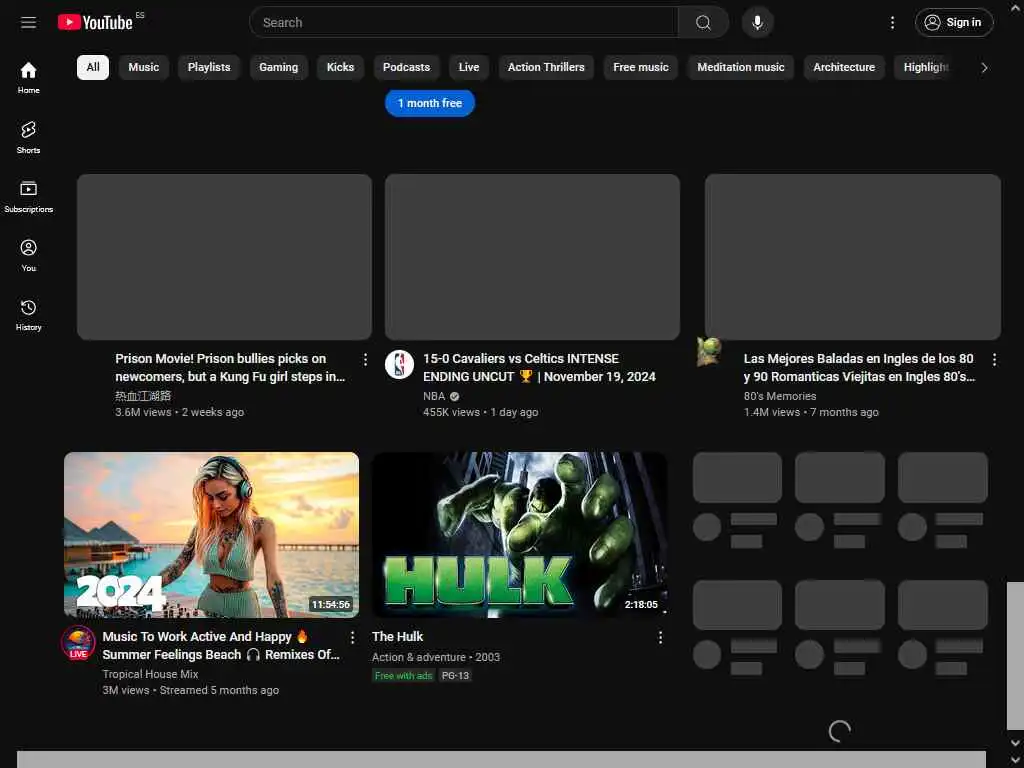
Task: Open Tropical House Mix channel name
Action: click(150, 674)
